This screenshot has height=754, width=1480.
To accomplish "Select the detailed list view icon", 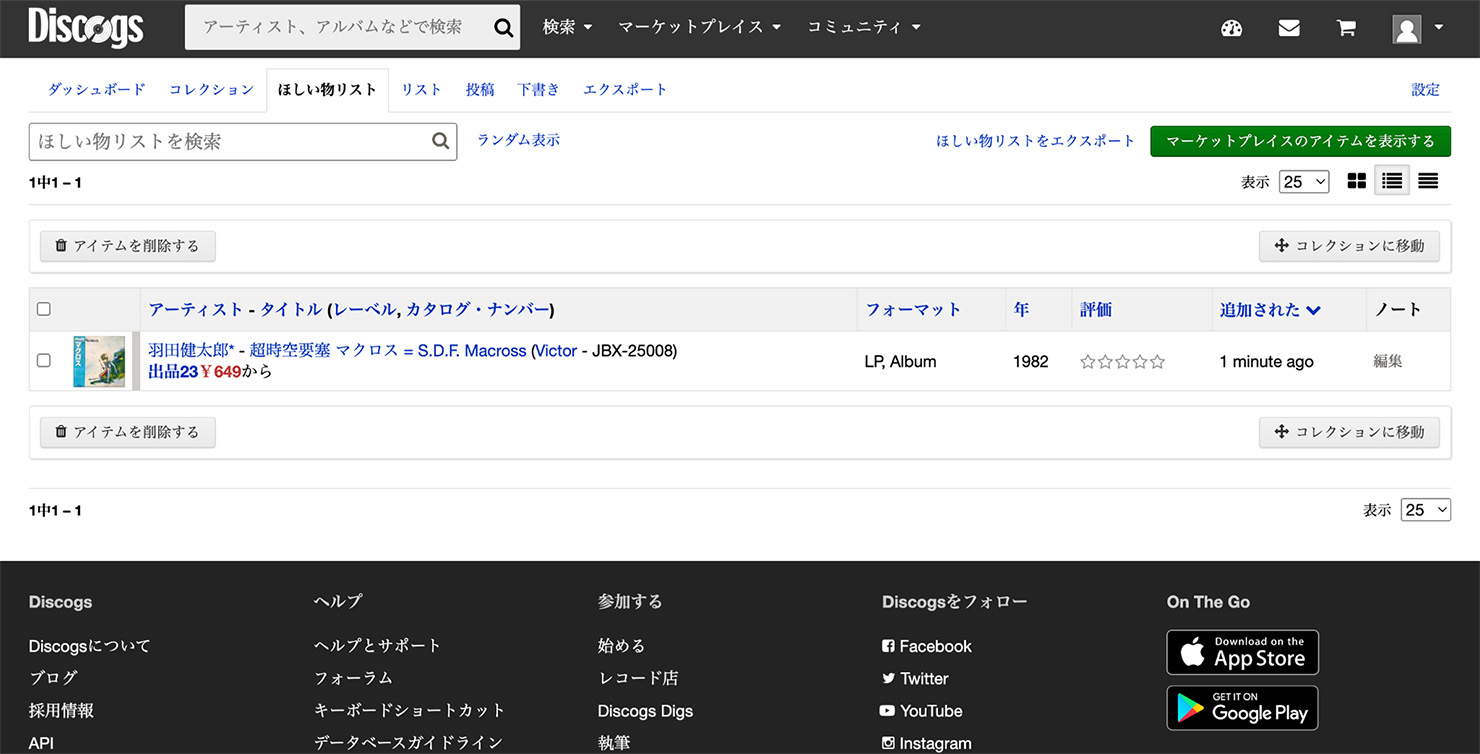I will click(x=1392, y=181).
